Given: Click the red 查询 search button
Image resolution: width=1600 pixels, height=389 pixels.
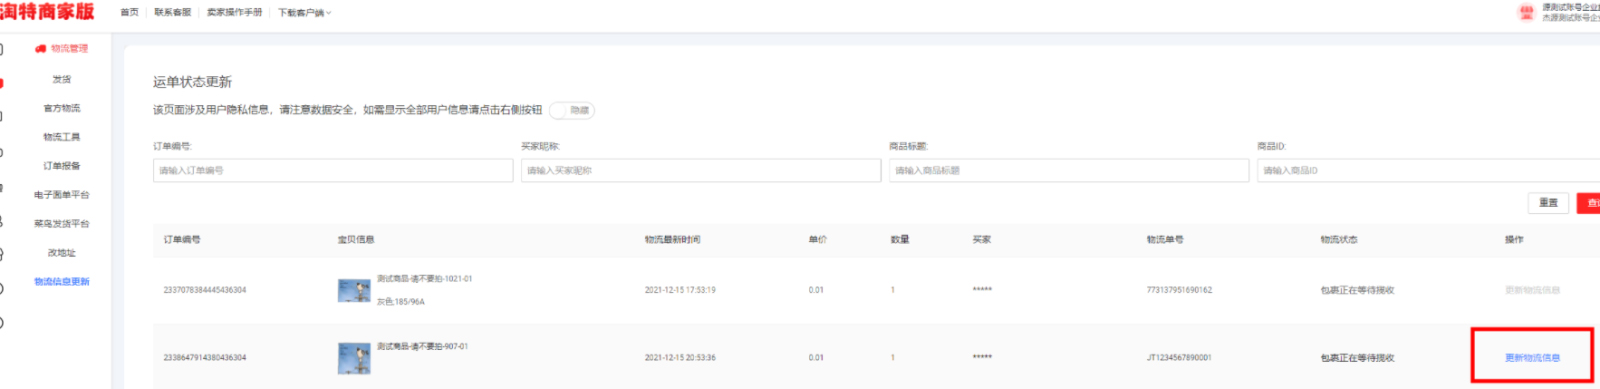Looking at the screenshot, I should click(1589, 203).
